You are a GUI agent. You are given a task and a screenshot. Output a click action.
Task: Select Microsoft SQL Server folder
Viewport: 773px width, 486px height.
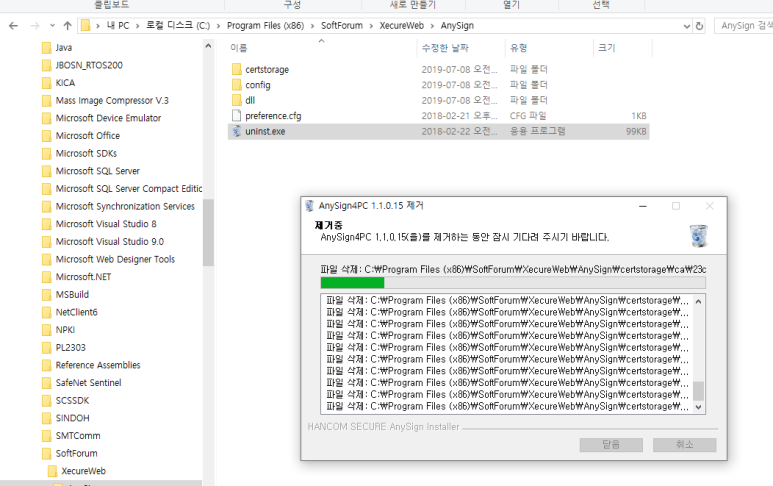click(98, 171)
